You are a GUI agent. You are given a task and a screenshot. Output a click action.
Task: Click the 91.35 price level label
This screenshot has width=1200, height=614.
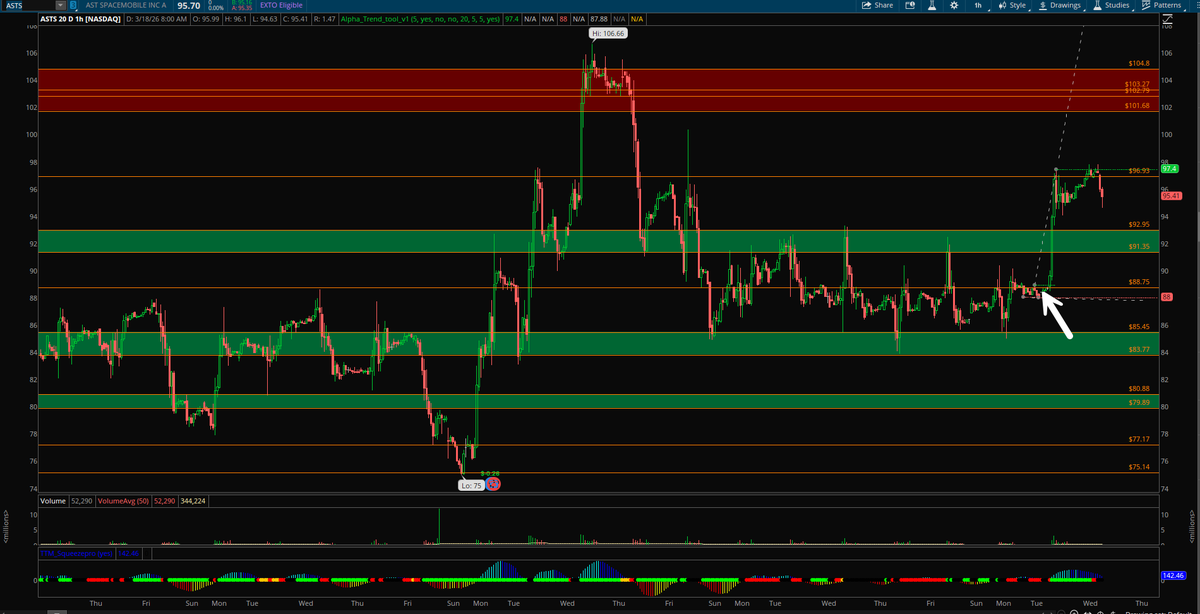pyautogui.click(x=1139, y=246)
